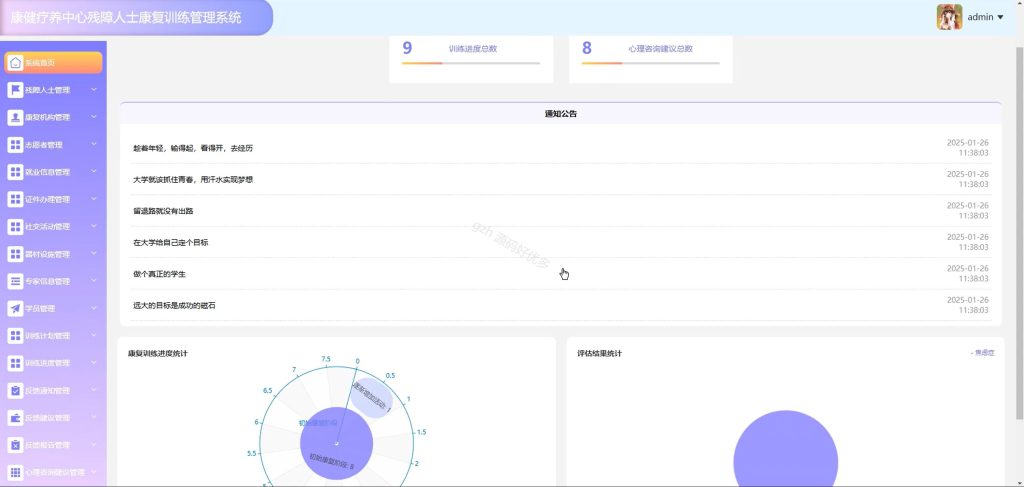This screenshot has height=487, width=1024.
Task: Click the grid icon beside 就业信息管理
Action: tap(15, 172)
